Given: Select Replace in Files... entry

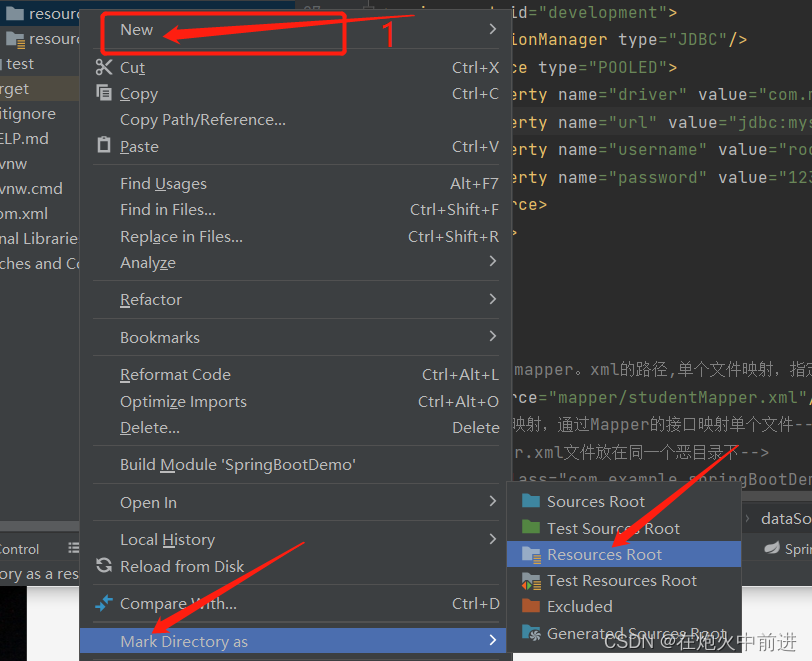Looking at the screenshot, I should pyautogui.click(x=296, y=237).
